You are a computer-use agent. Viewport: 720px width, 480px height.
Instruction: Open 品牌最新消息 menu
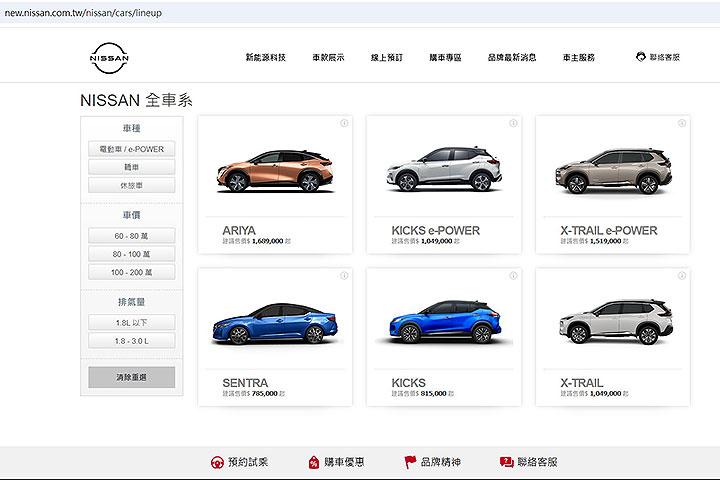512,57
